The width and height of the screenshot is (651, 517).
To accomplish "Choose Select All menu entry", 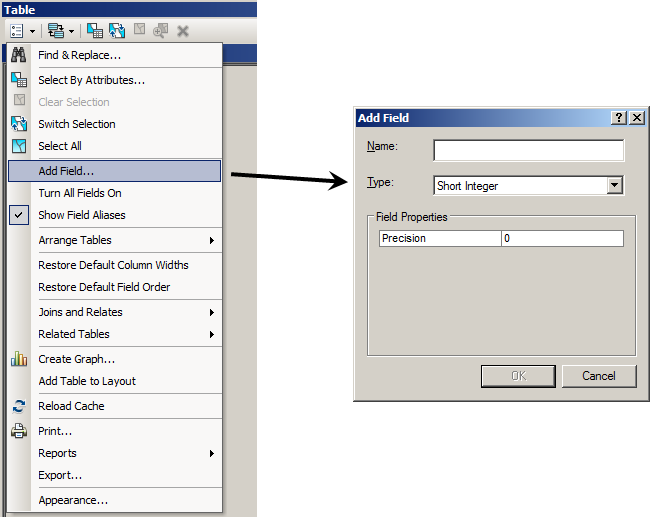I will click(115, 146).
